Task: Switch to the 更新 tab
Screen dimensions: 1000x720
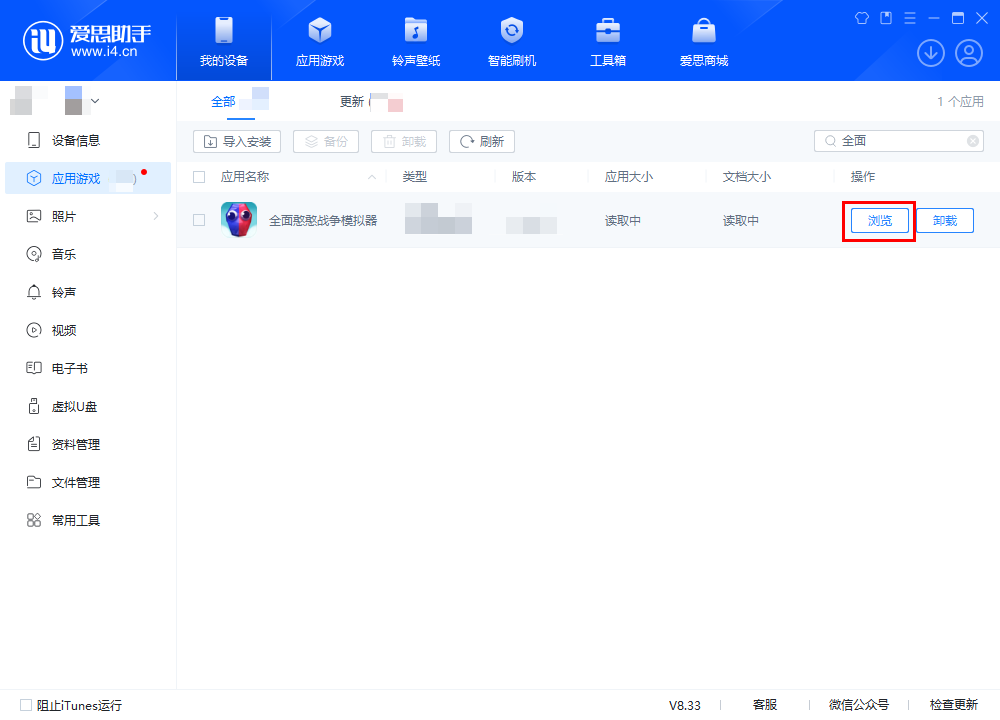Action: [x=352, y=101]
